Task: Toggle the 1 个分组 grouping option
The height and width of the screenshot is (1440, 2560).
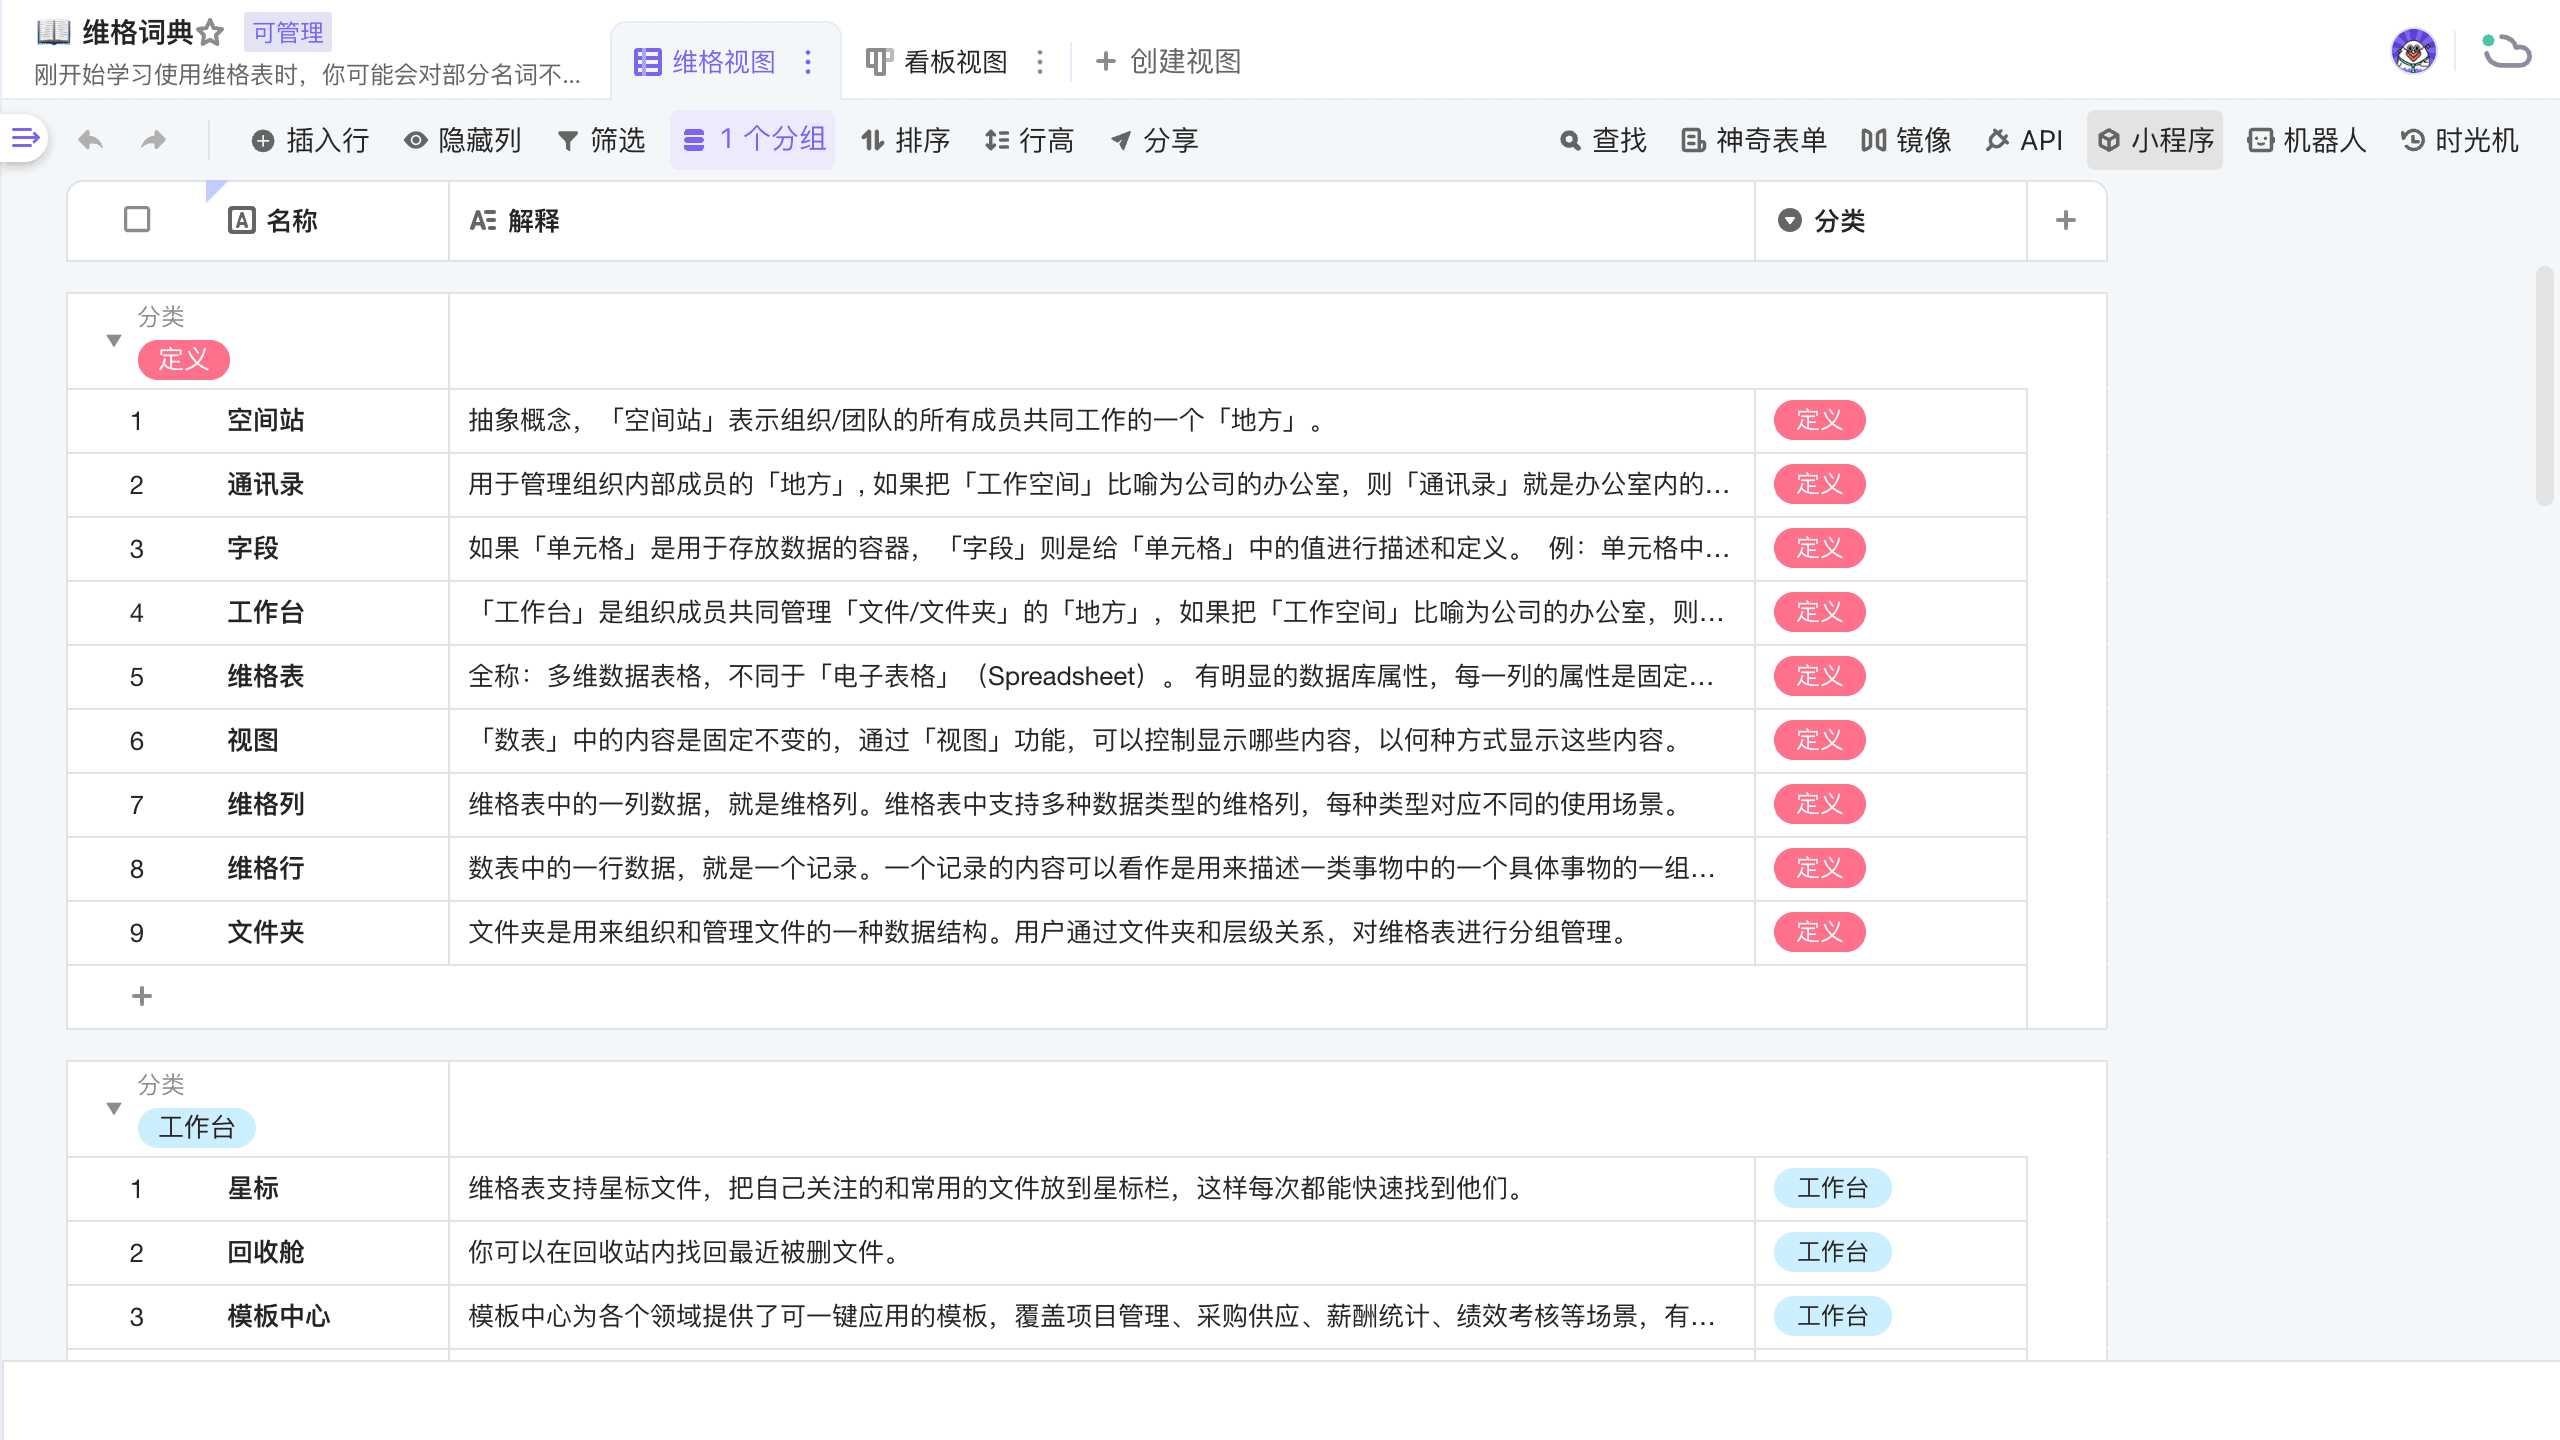Action: coord(753,140)
